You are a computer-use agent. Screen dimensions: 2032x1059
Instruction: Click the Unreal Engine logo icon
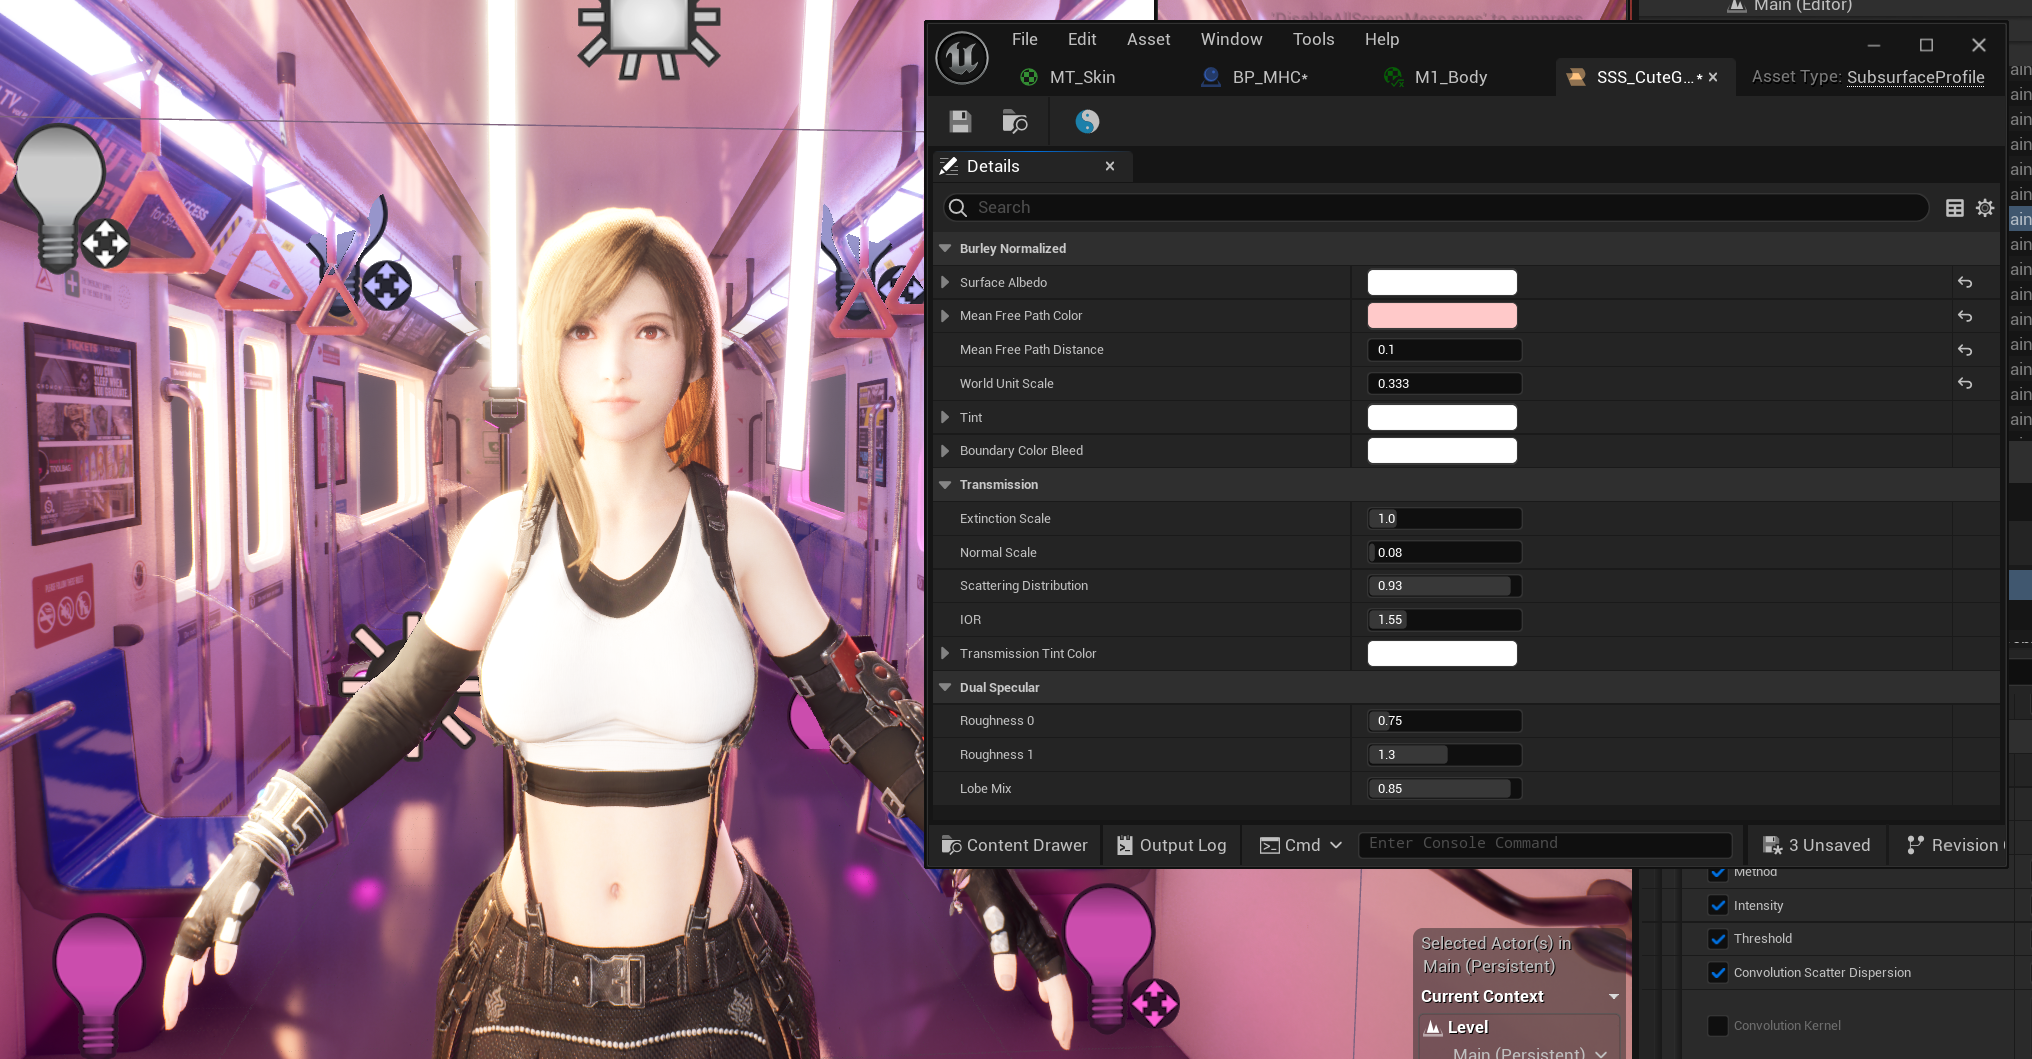point(962,58)
